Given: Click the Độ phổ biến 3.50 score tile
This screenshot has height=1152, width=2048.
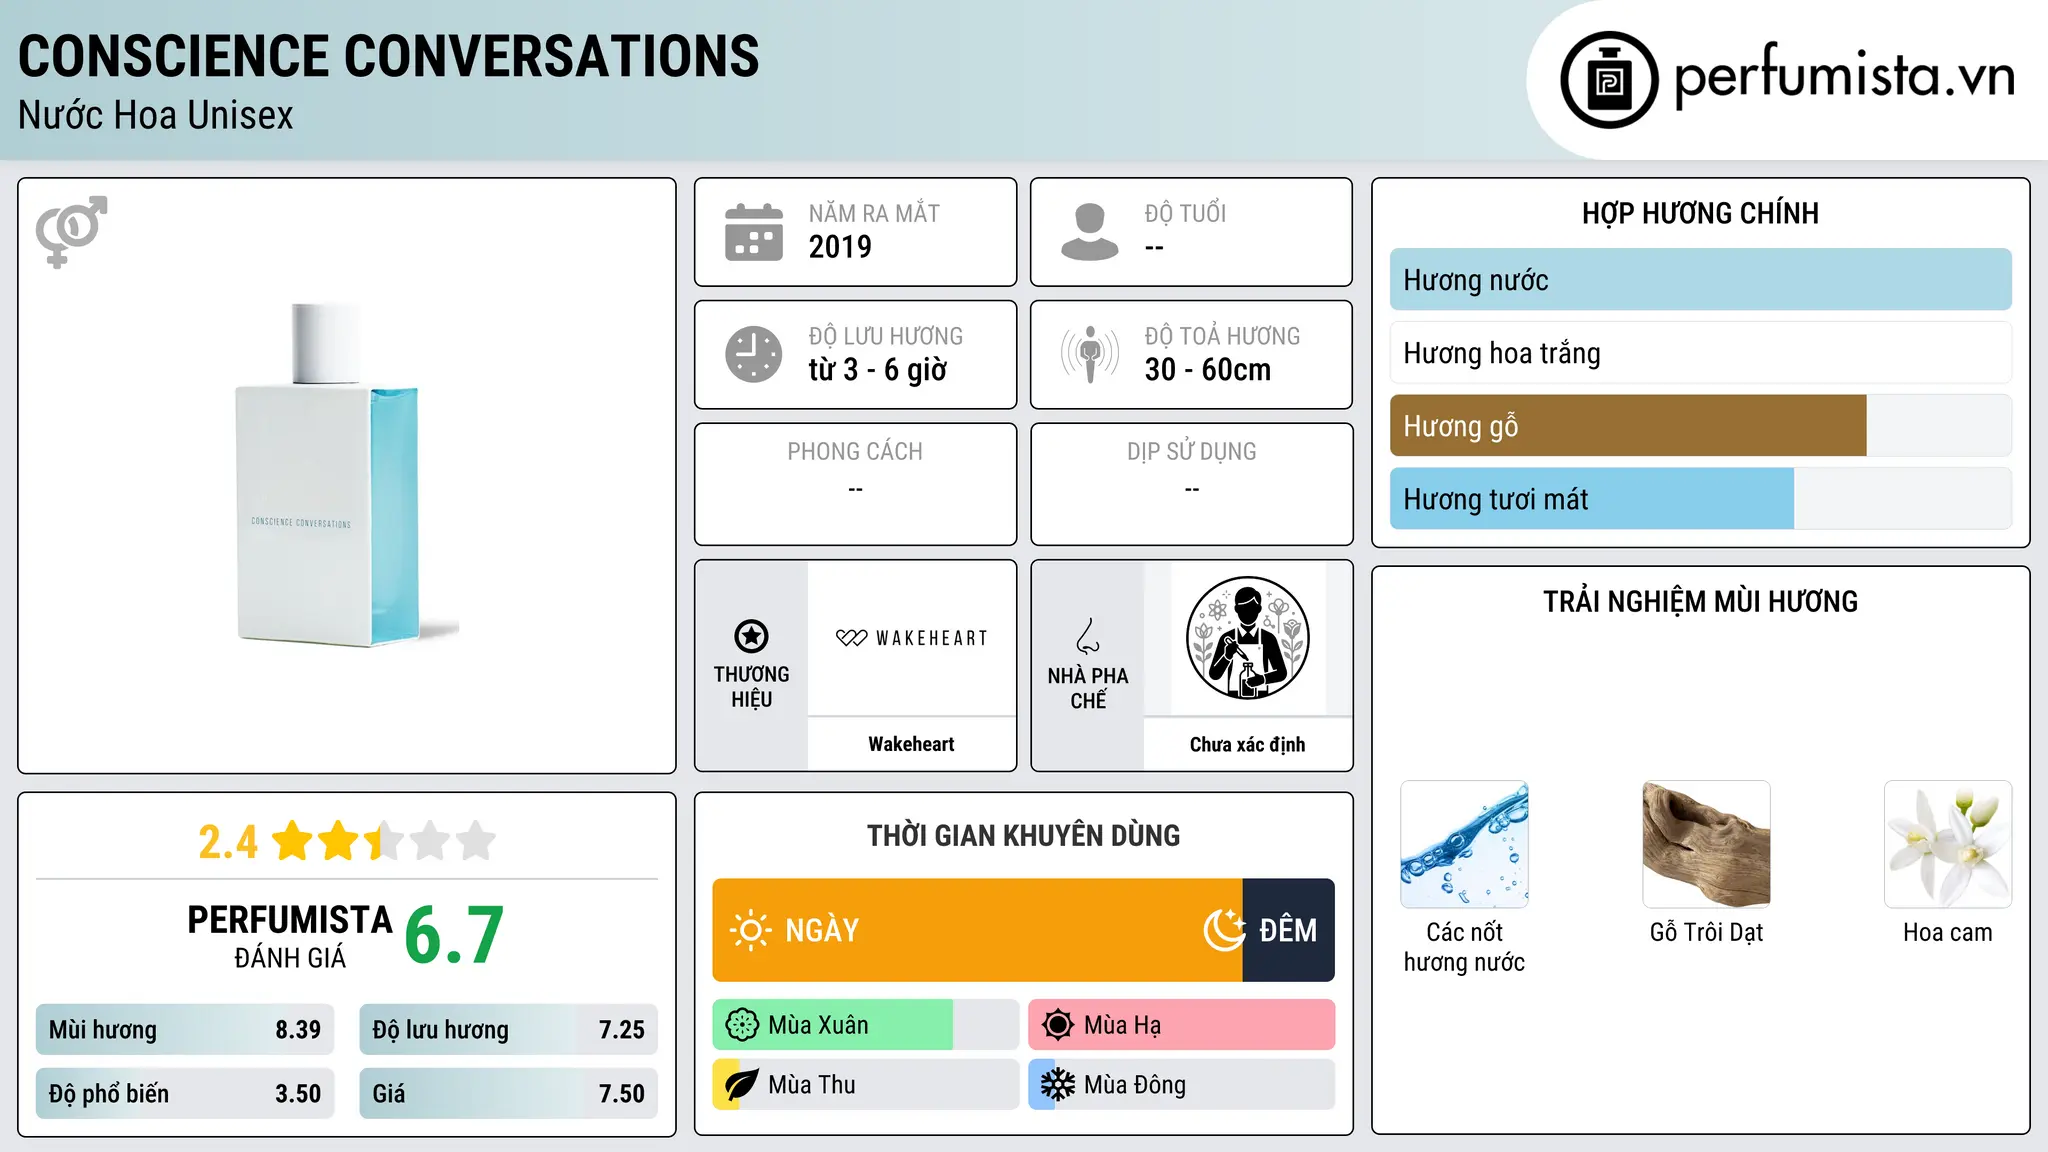Looking at the screenshot, I should click(x=185, y=1094).
